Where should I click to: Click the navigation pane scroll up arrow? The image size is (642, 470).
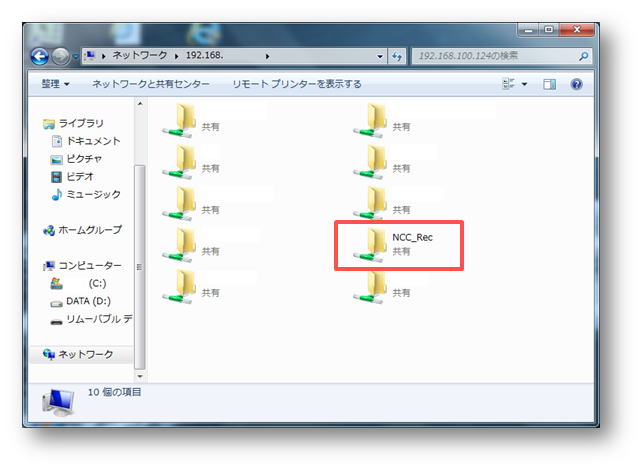[140, 104]
